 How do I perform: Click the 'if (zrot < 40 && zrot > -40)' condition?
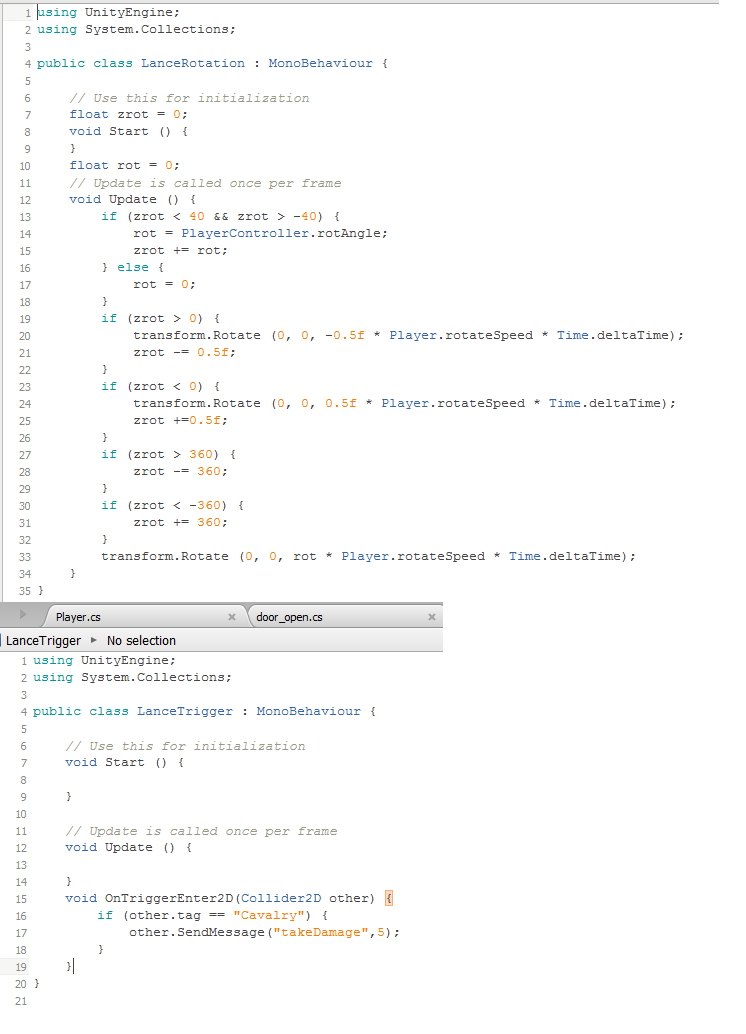pyautogui.click(x=212, y=216)
